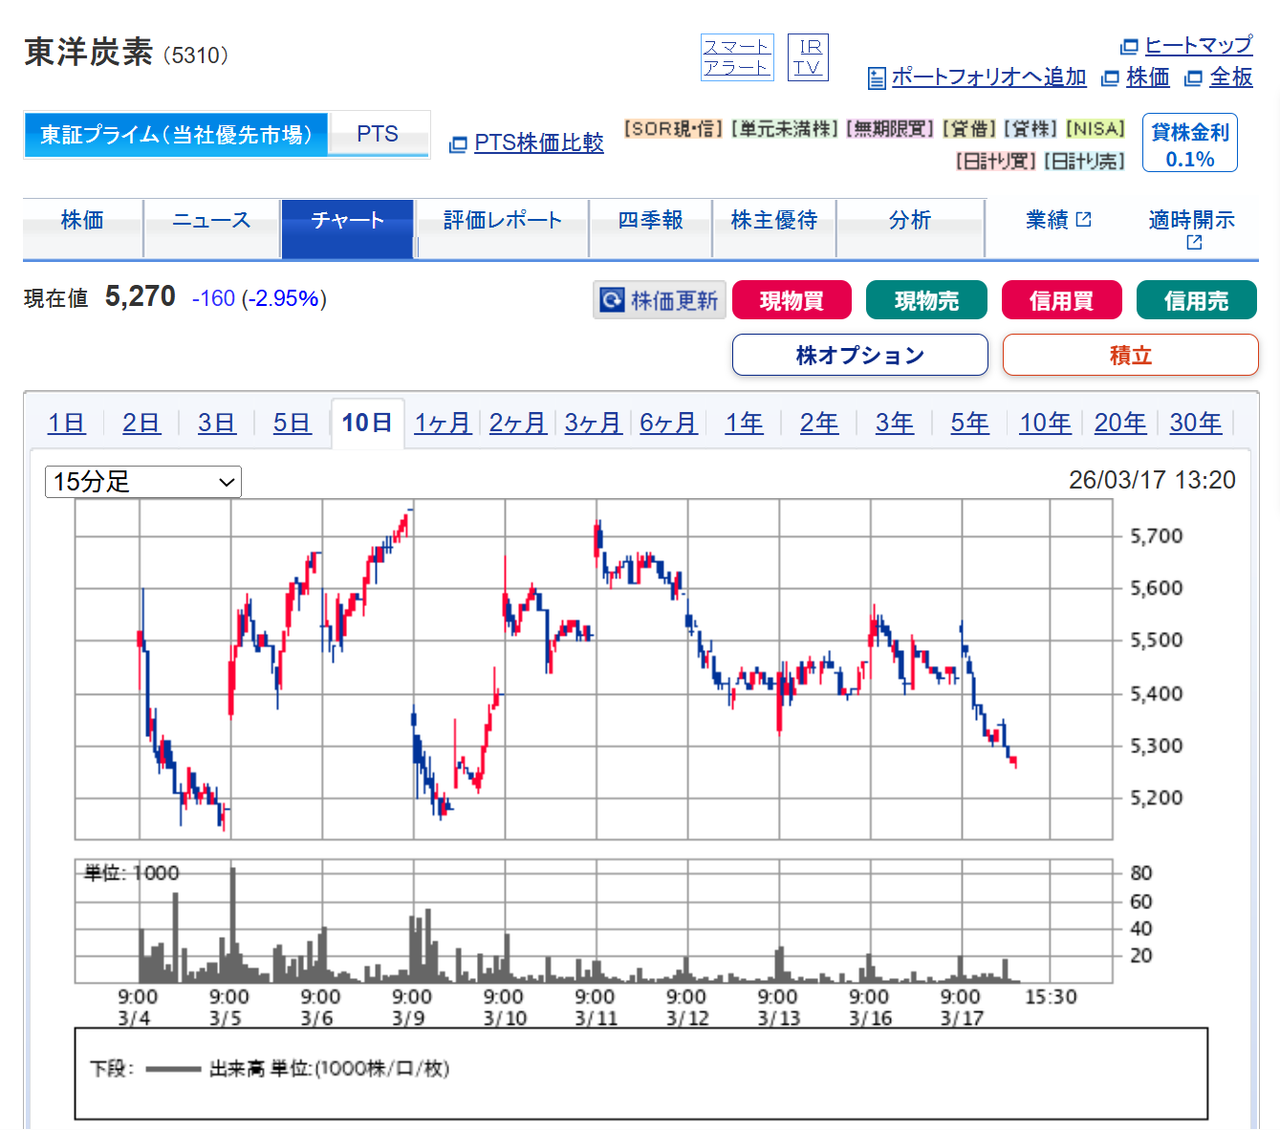Viewport: 1280px width, 1130px height.
Task: Switch to the ニュース tab
Action: point(212,220)
